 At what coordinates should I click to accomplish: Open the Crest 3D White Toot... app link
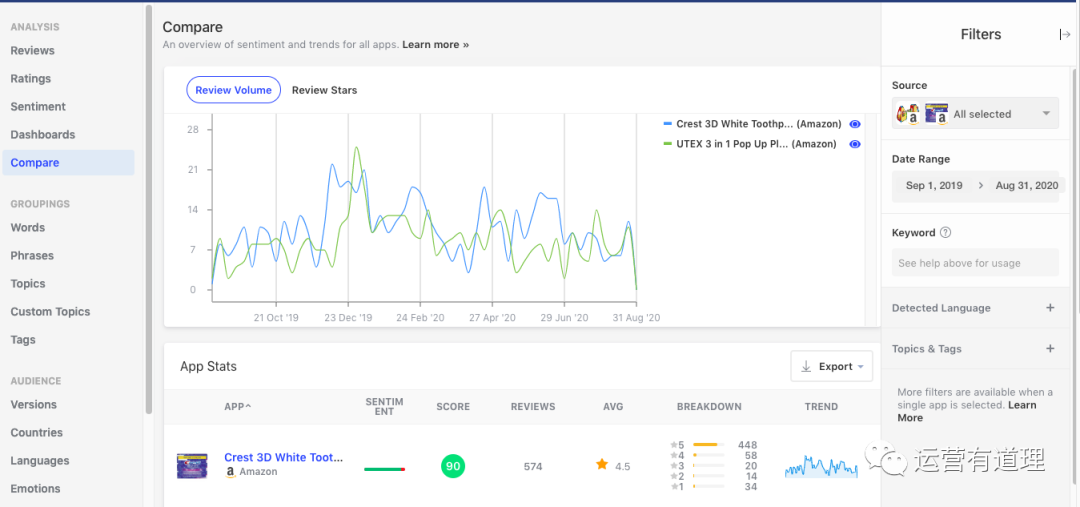(x=283, y=457)
